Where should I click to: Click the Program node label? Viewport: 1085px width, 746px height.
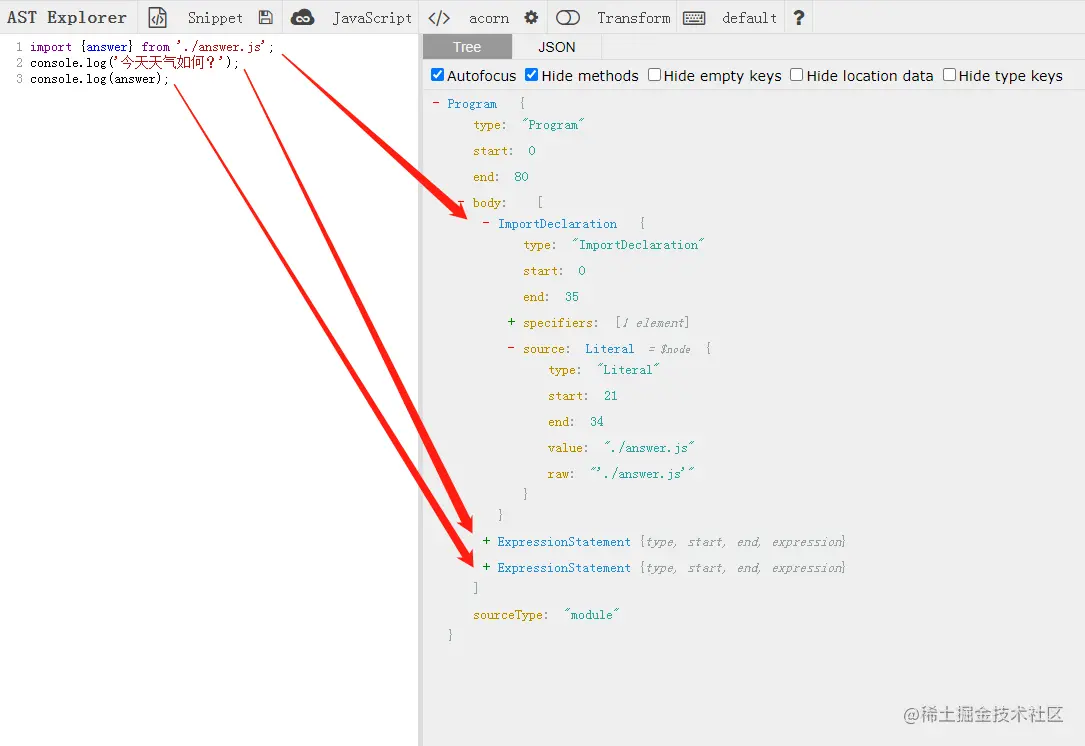pyautogui.click(x=472, y=104)
